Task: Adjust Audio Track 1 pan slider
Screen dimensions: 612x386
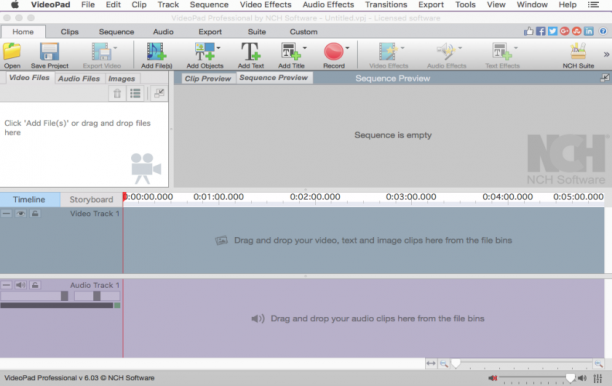Action: coord(97,296)
